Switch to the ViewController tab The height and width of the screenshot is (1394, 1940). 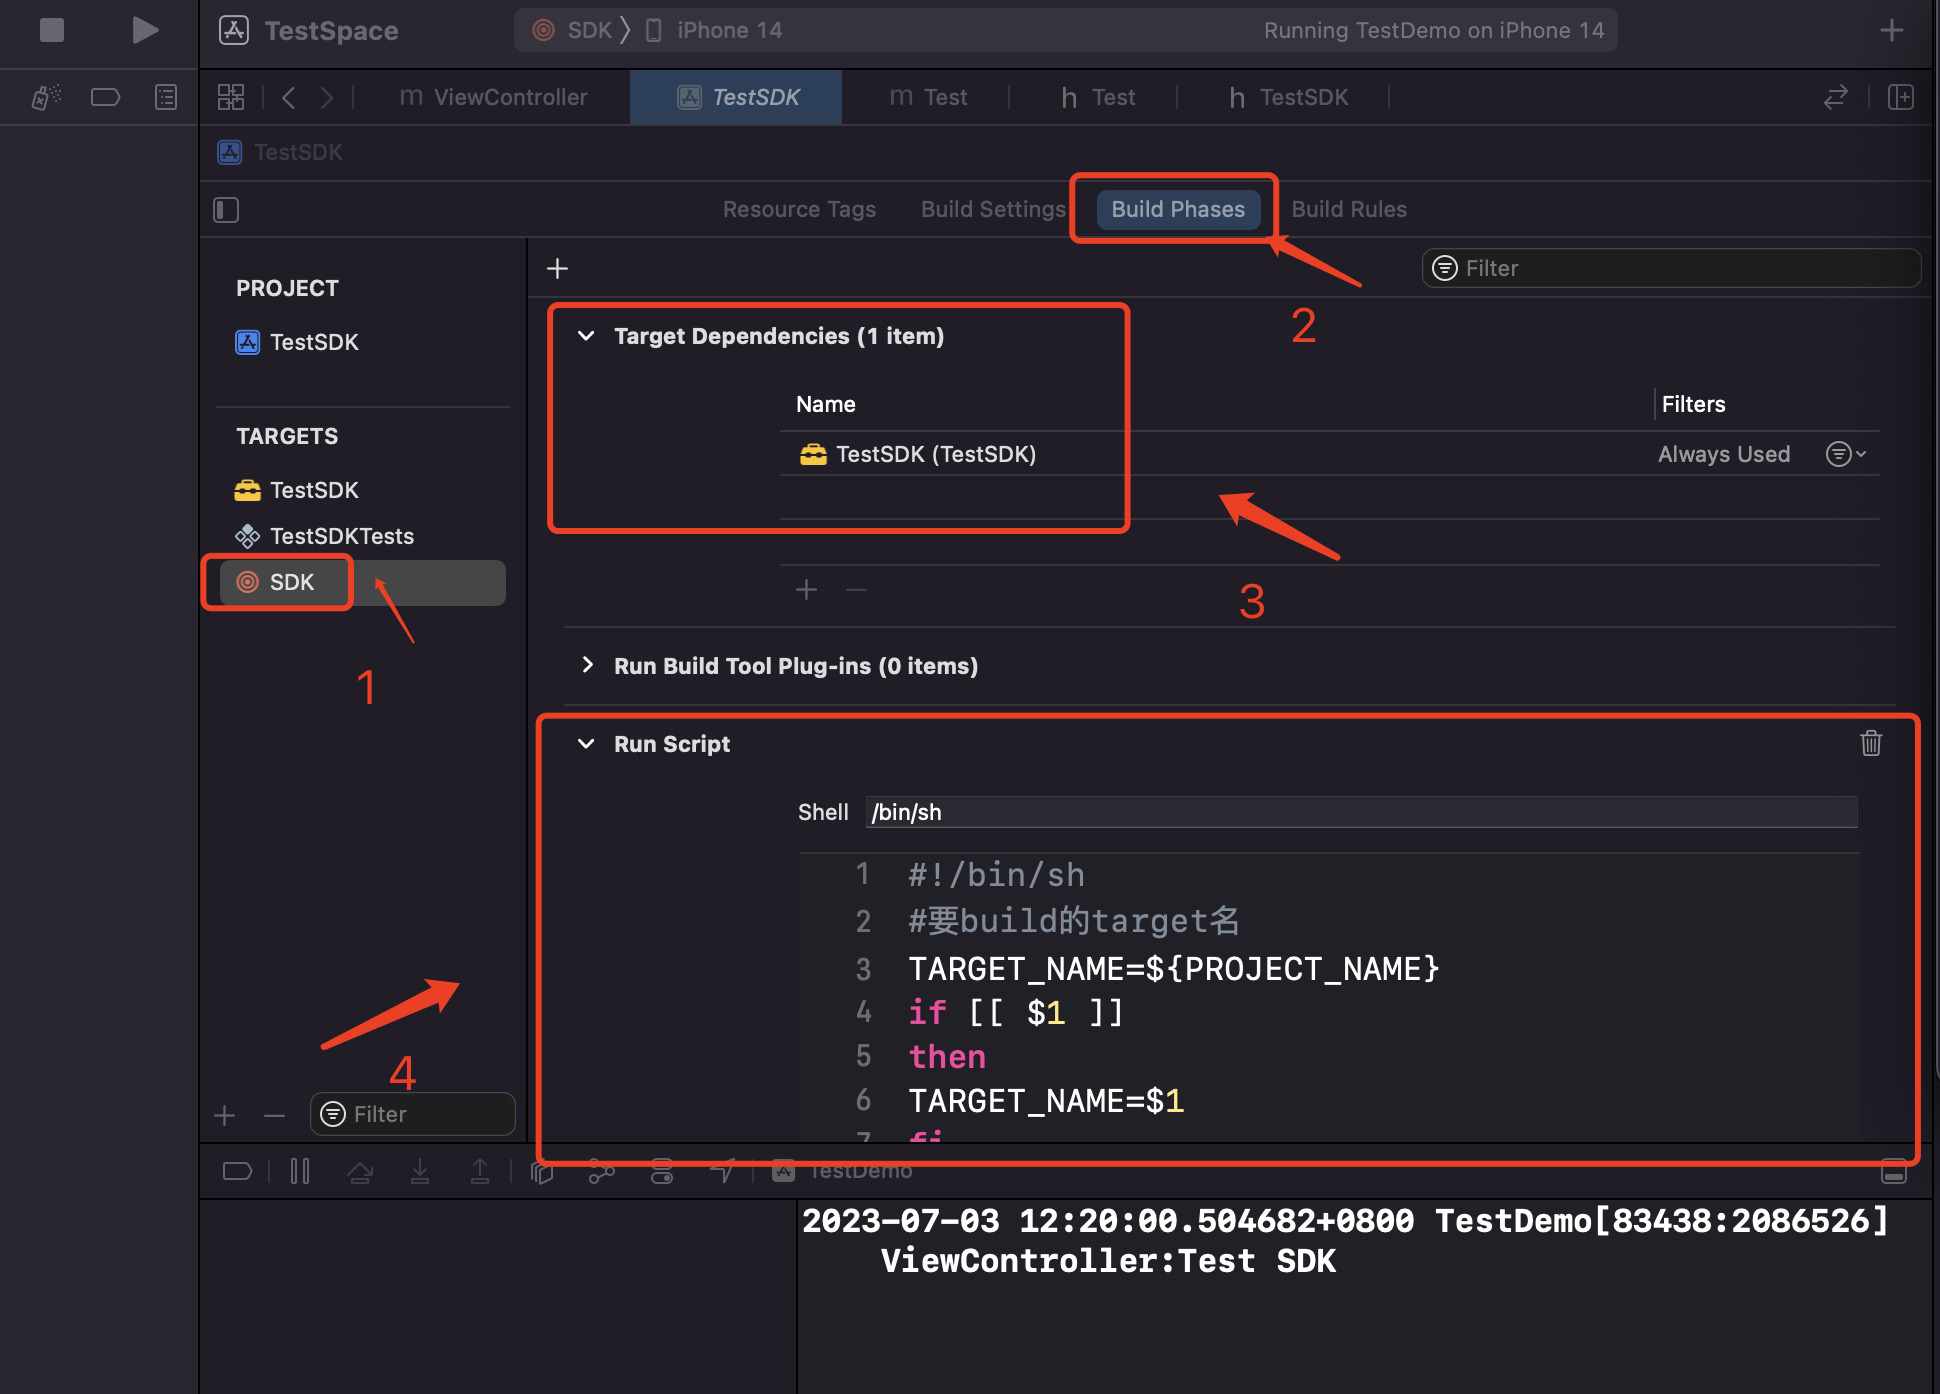click(x=494, y=97)
